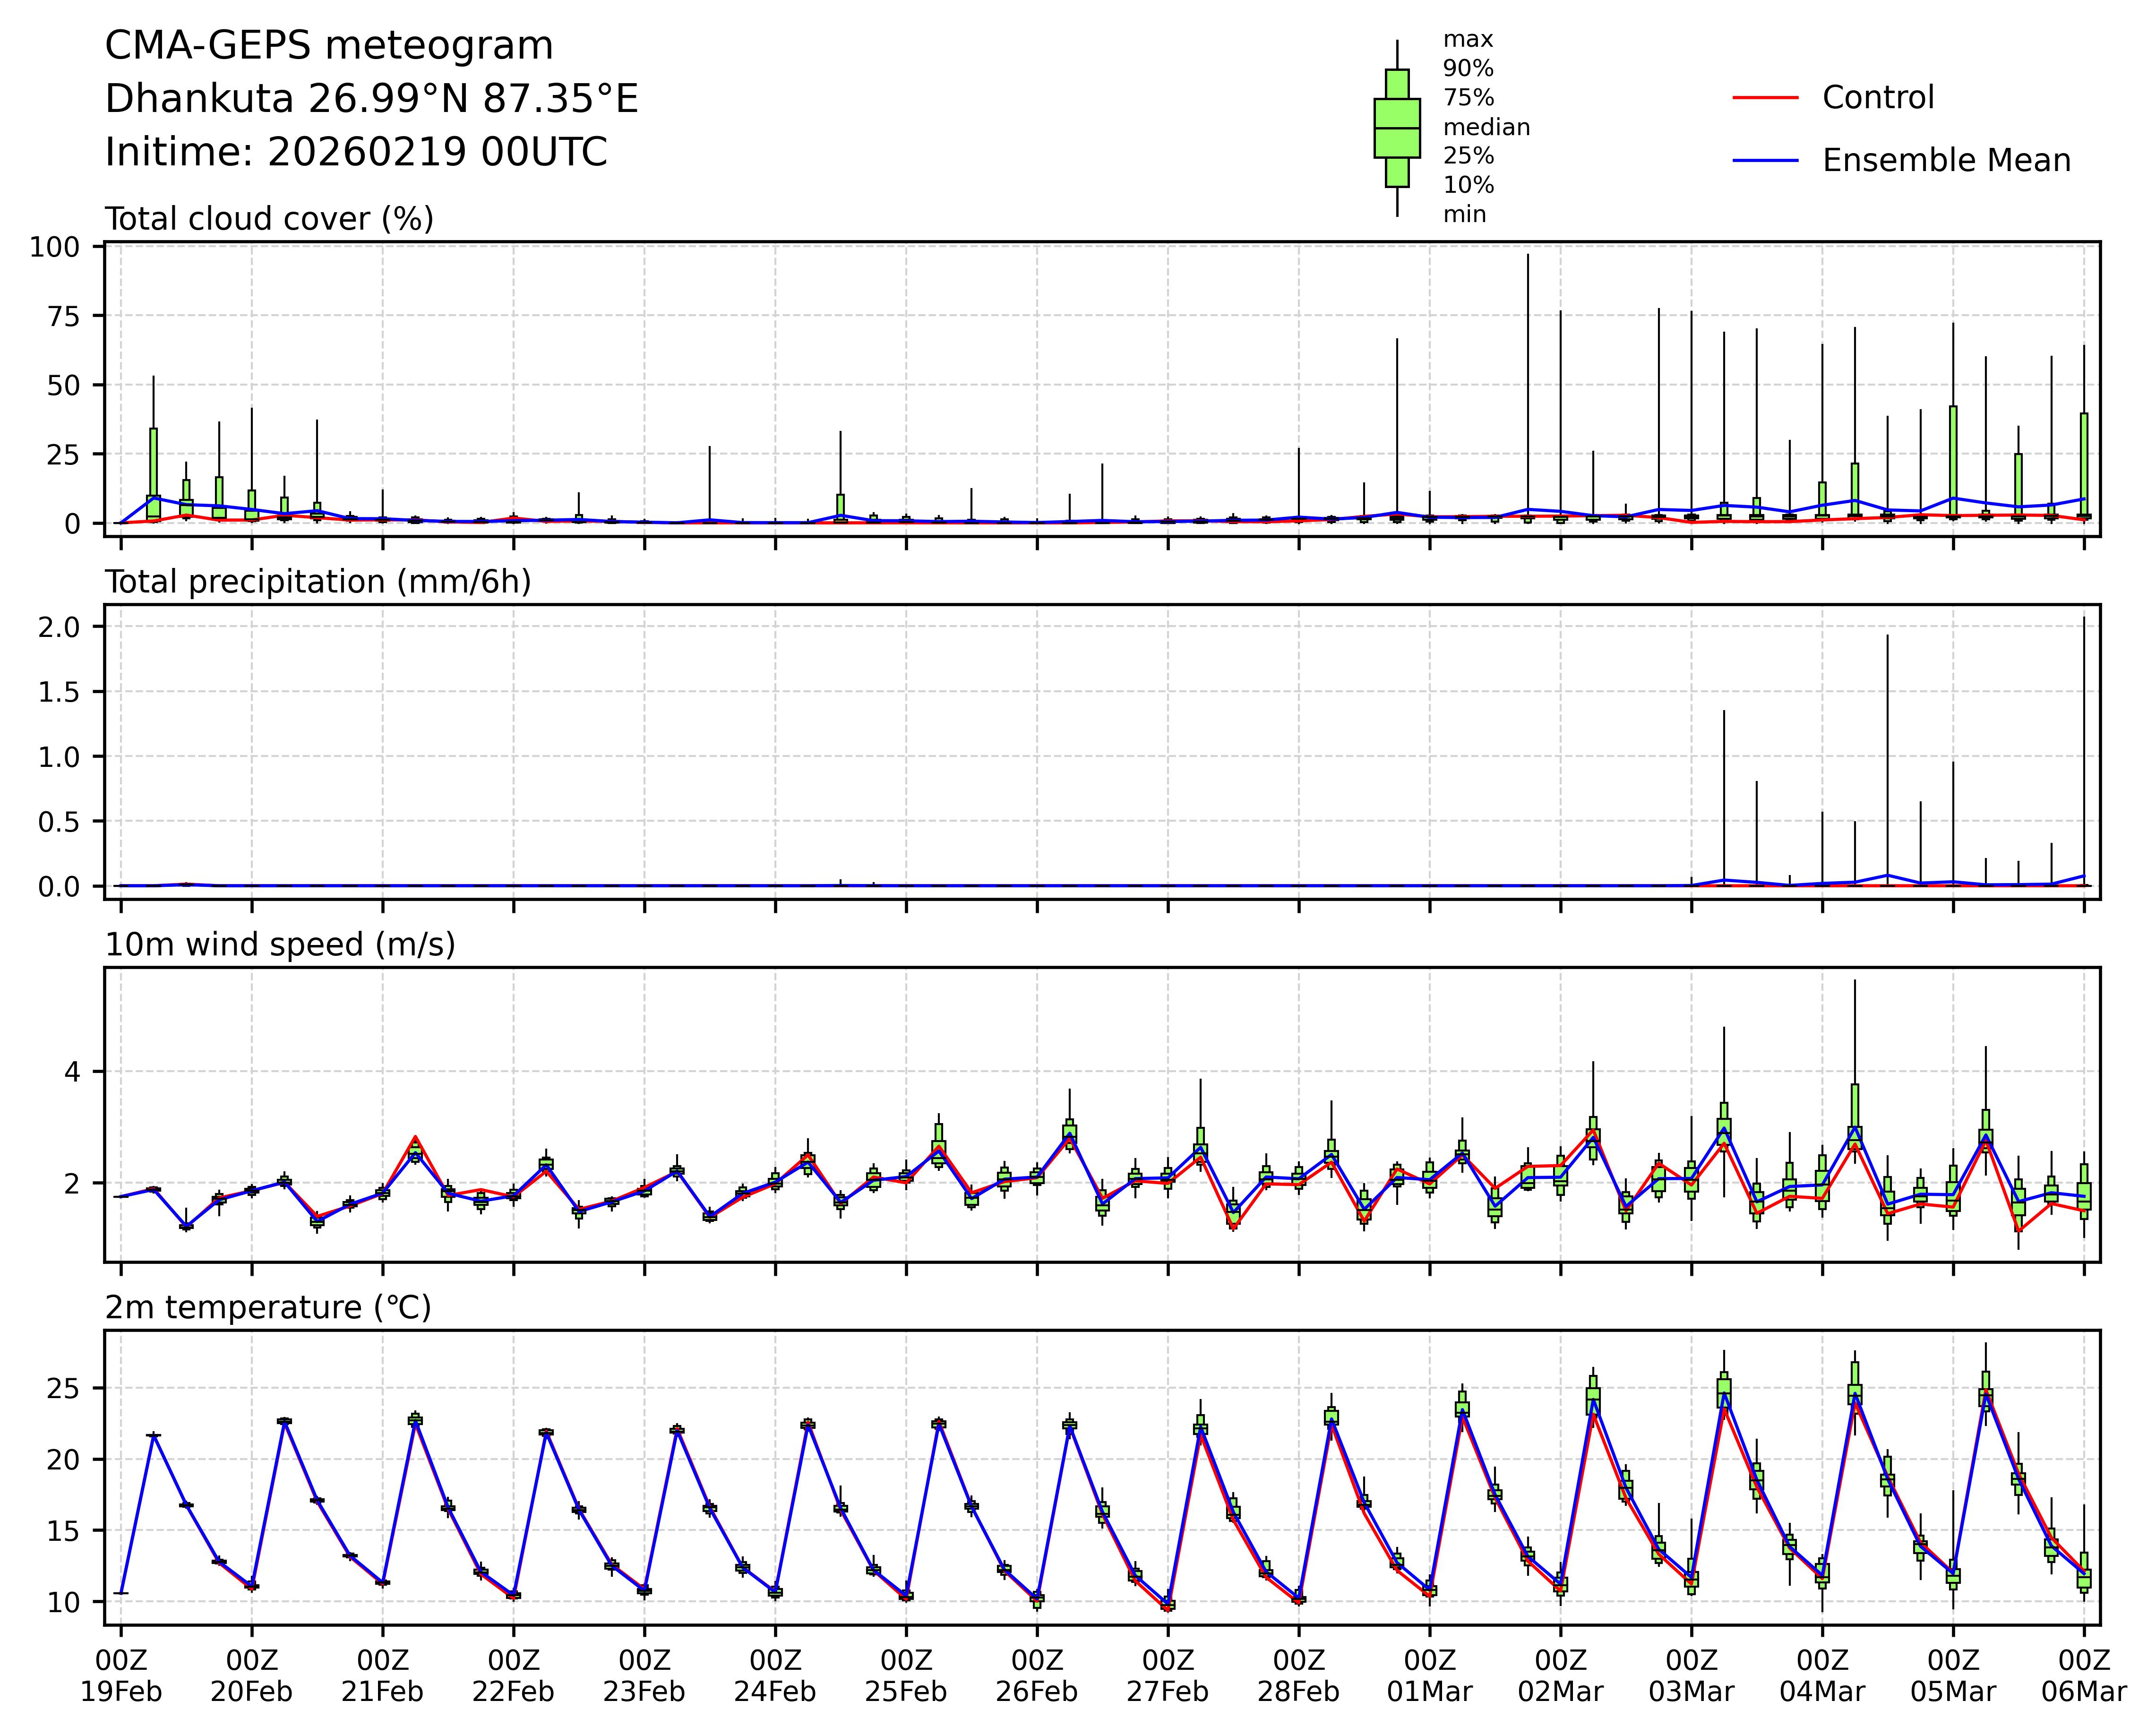Click the Ensemble Mean legend label

(1946, 161)
